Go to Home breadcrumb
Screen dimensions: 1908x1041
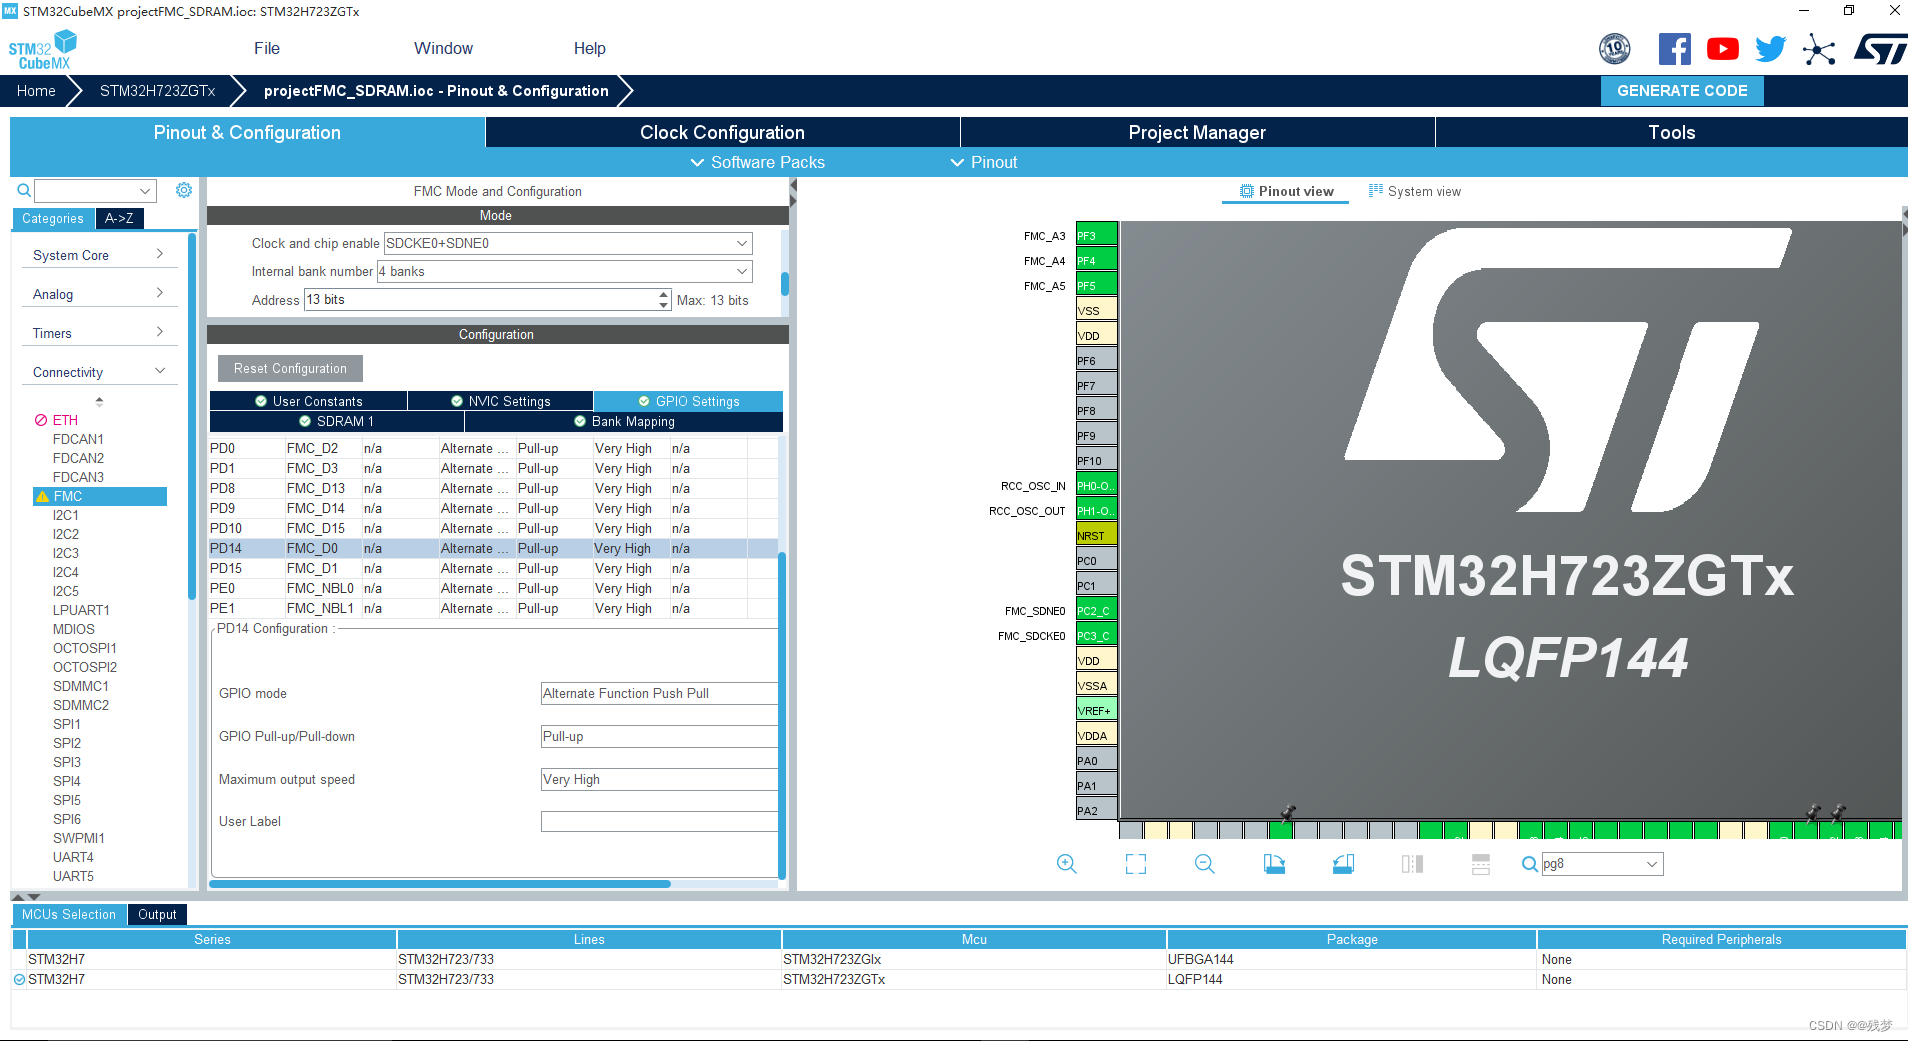coord(36,91)
